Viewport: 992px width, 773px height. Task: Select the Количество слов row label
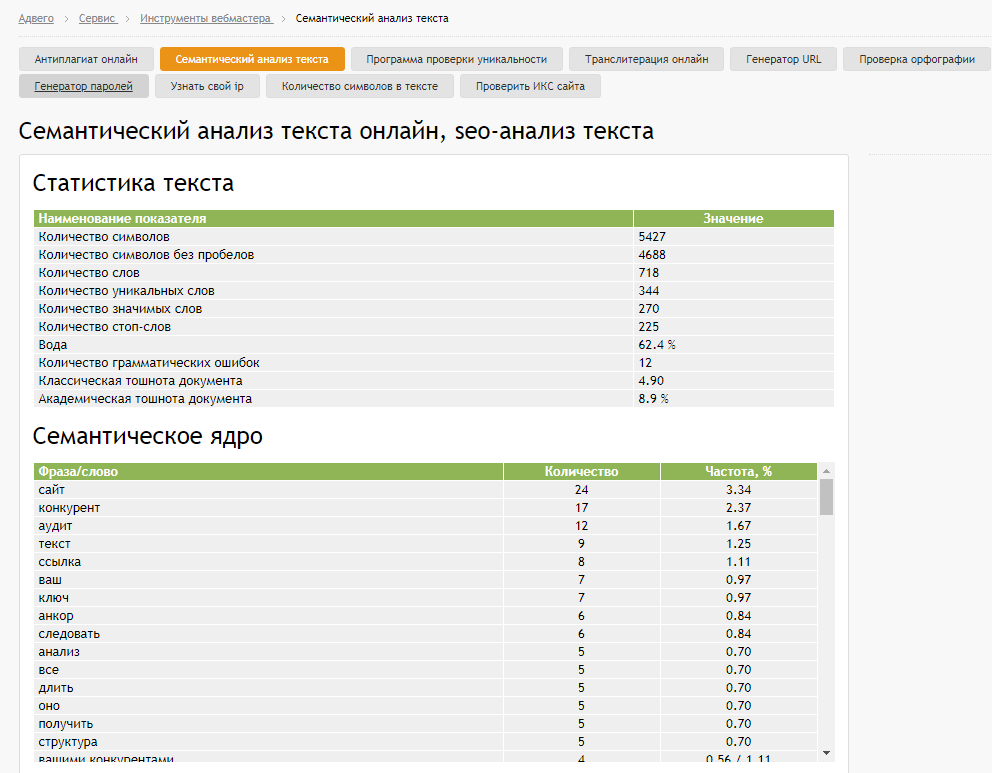[89, 273]
